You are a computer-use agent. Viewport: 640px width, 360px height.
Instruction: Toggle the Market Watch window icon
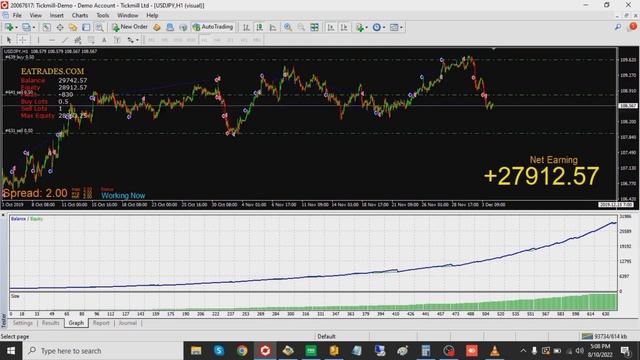(47, 27)
